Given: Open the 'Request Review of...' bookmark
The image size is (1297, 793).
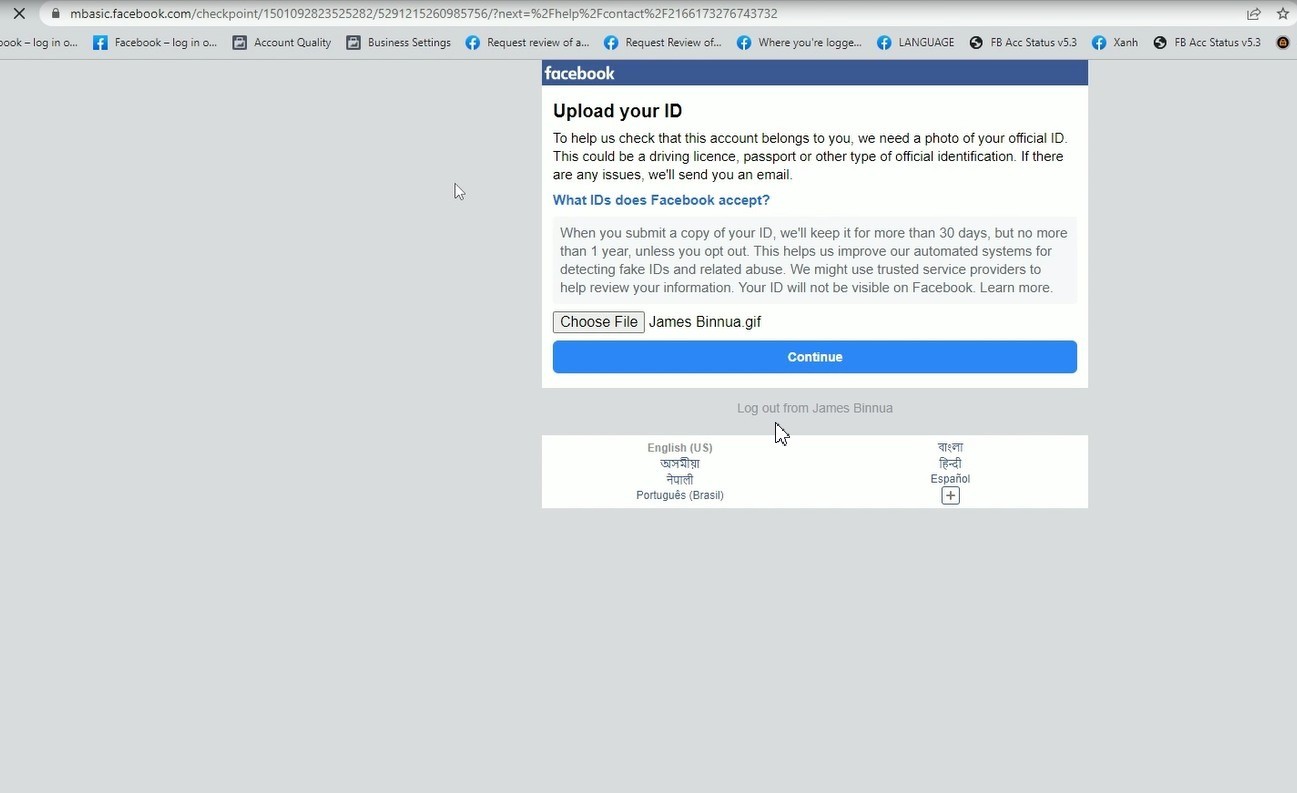Looking at the screenshot, I should 663,43.
